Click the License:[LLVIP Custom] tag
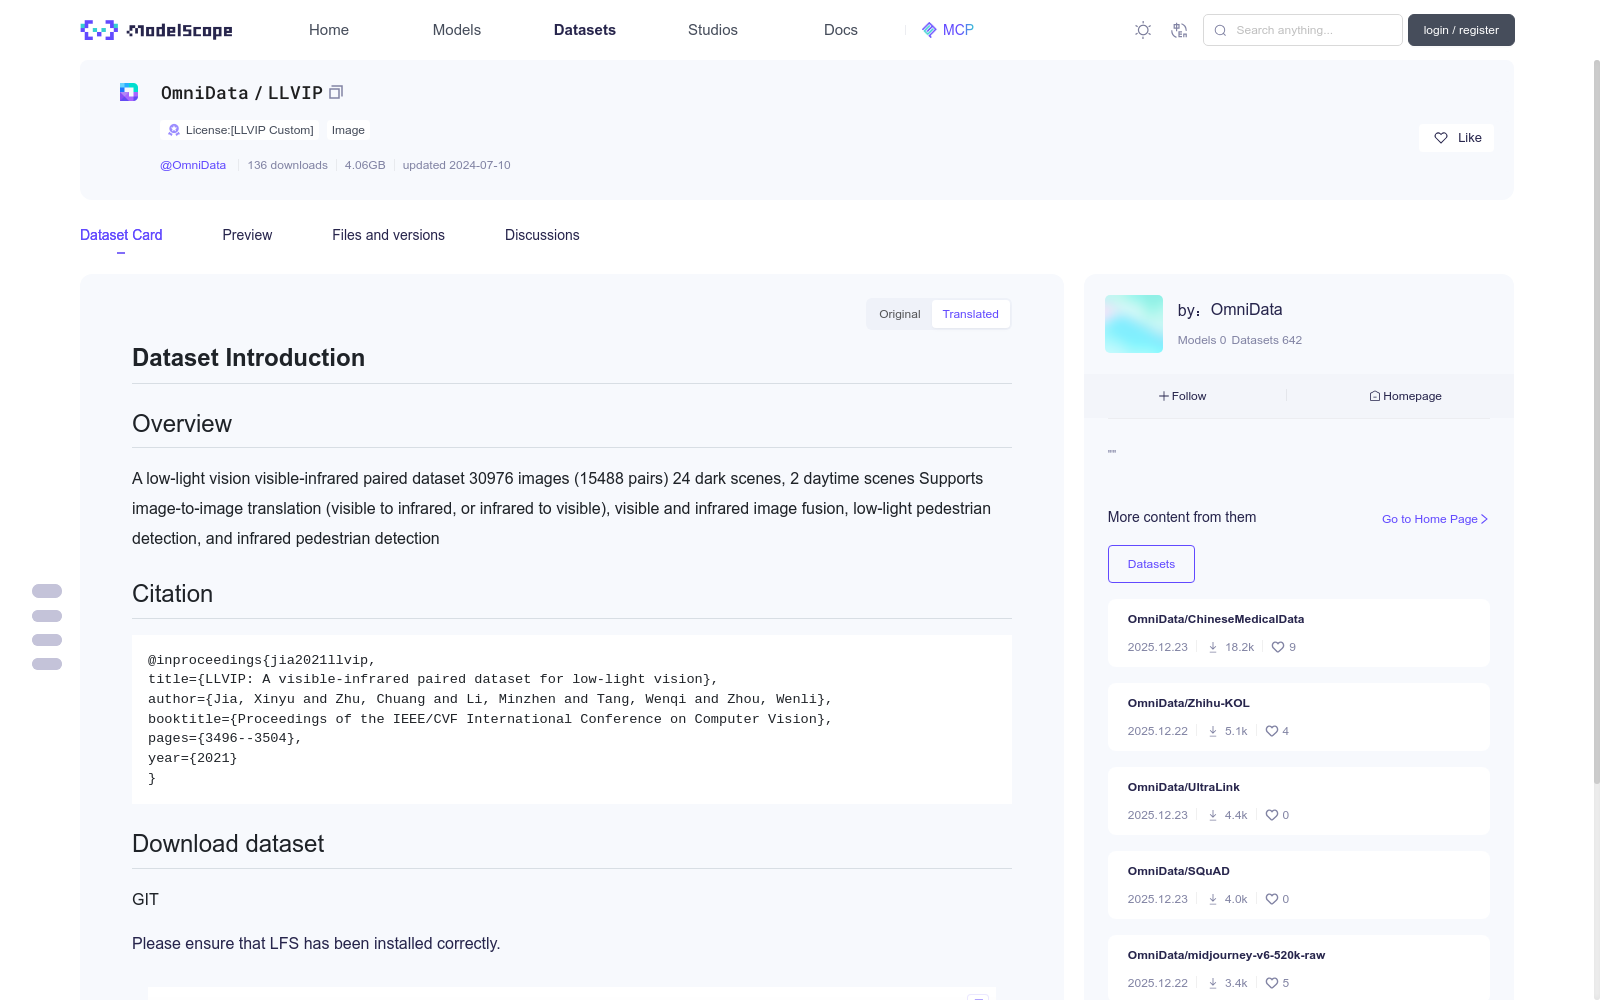This screenshot has height=1000, width=1600. pos(240,130)
